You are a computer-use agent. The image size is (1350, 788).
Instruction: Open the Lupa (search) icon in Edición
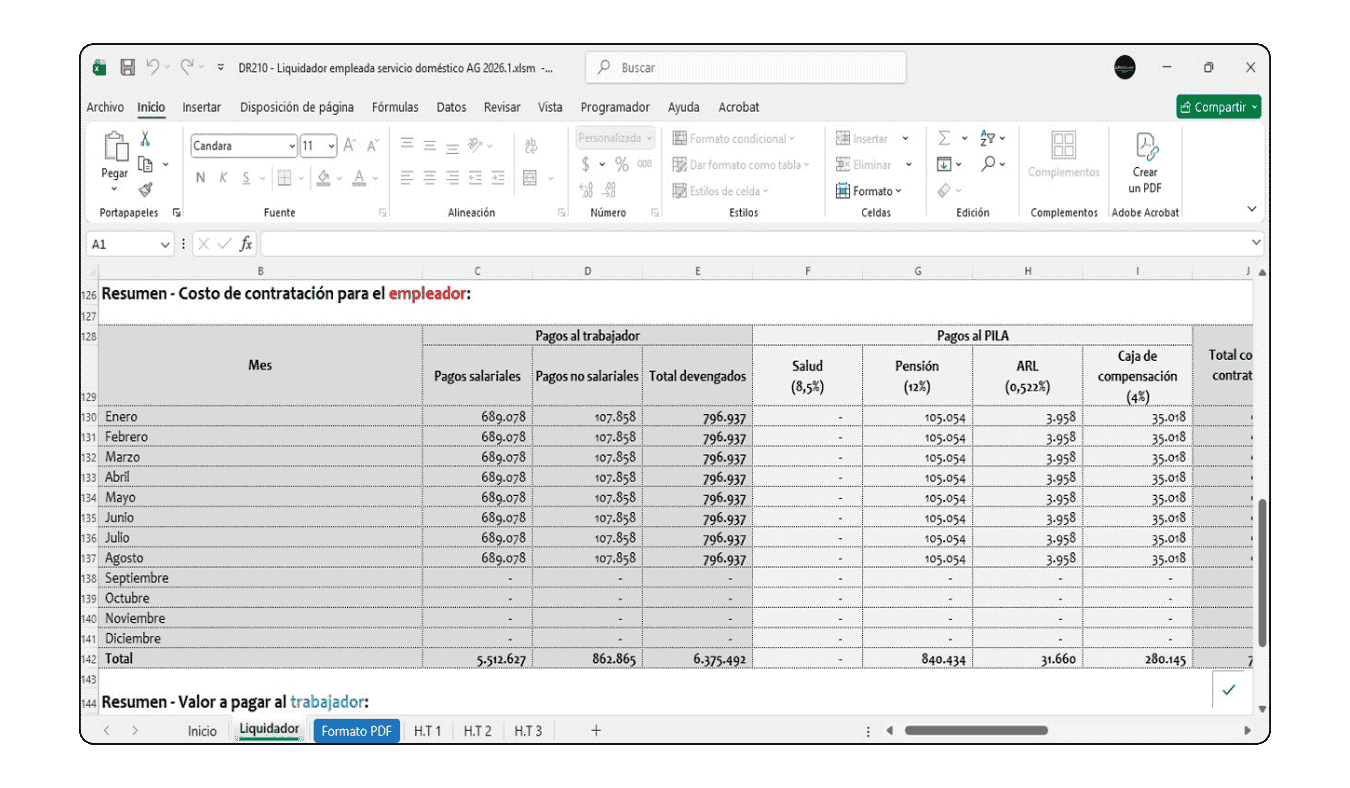click(989, 162)
